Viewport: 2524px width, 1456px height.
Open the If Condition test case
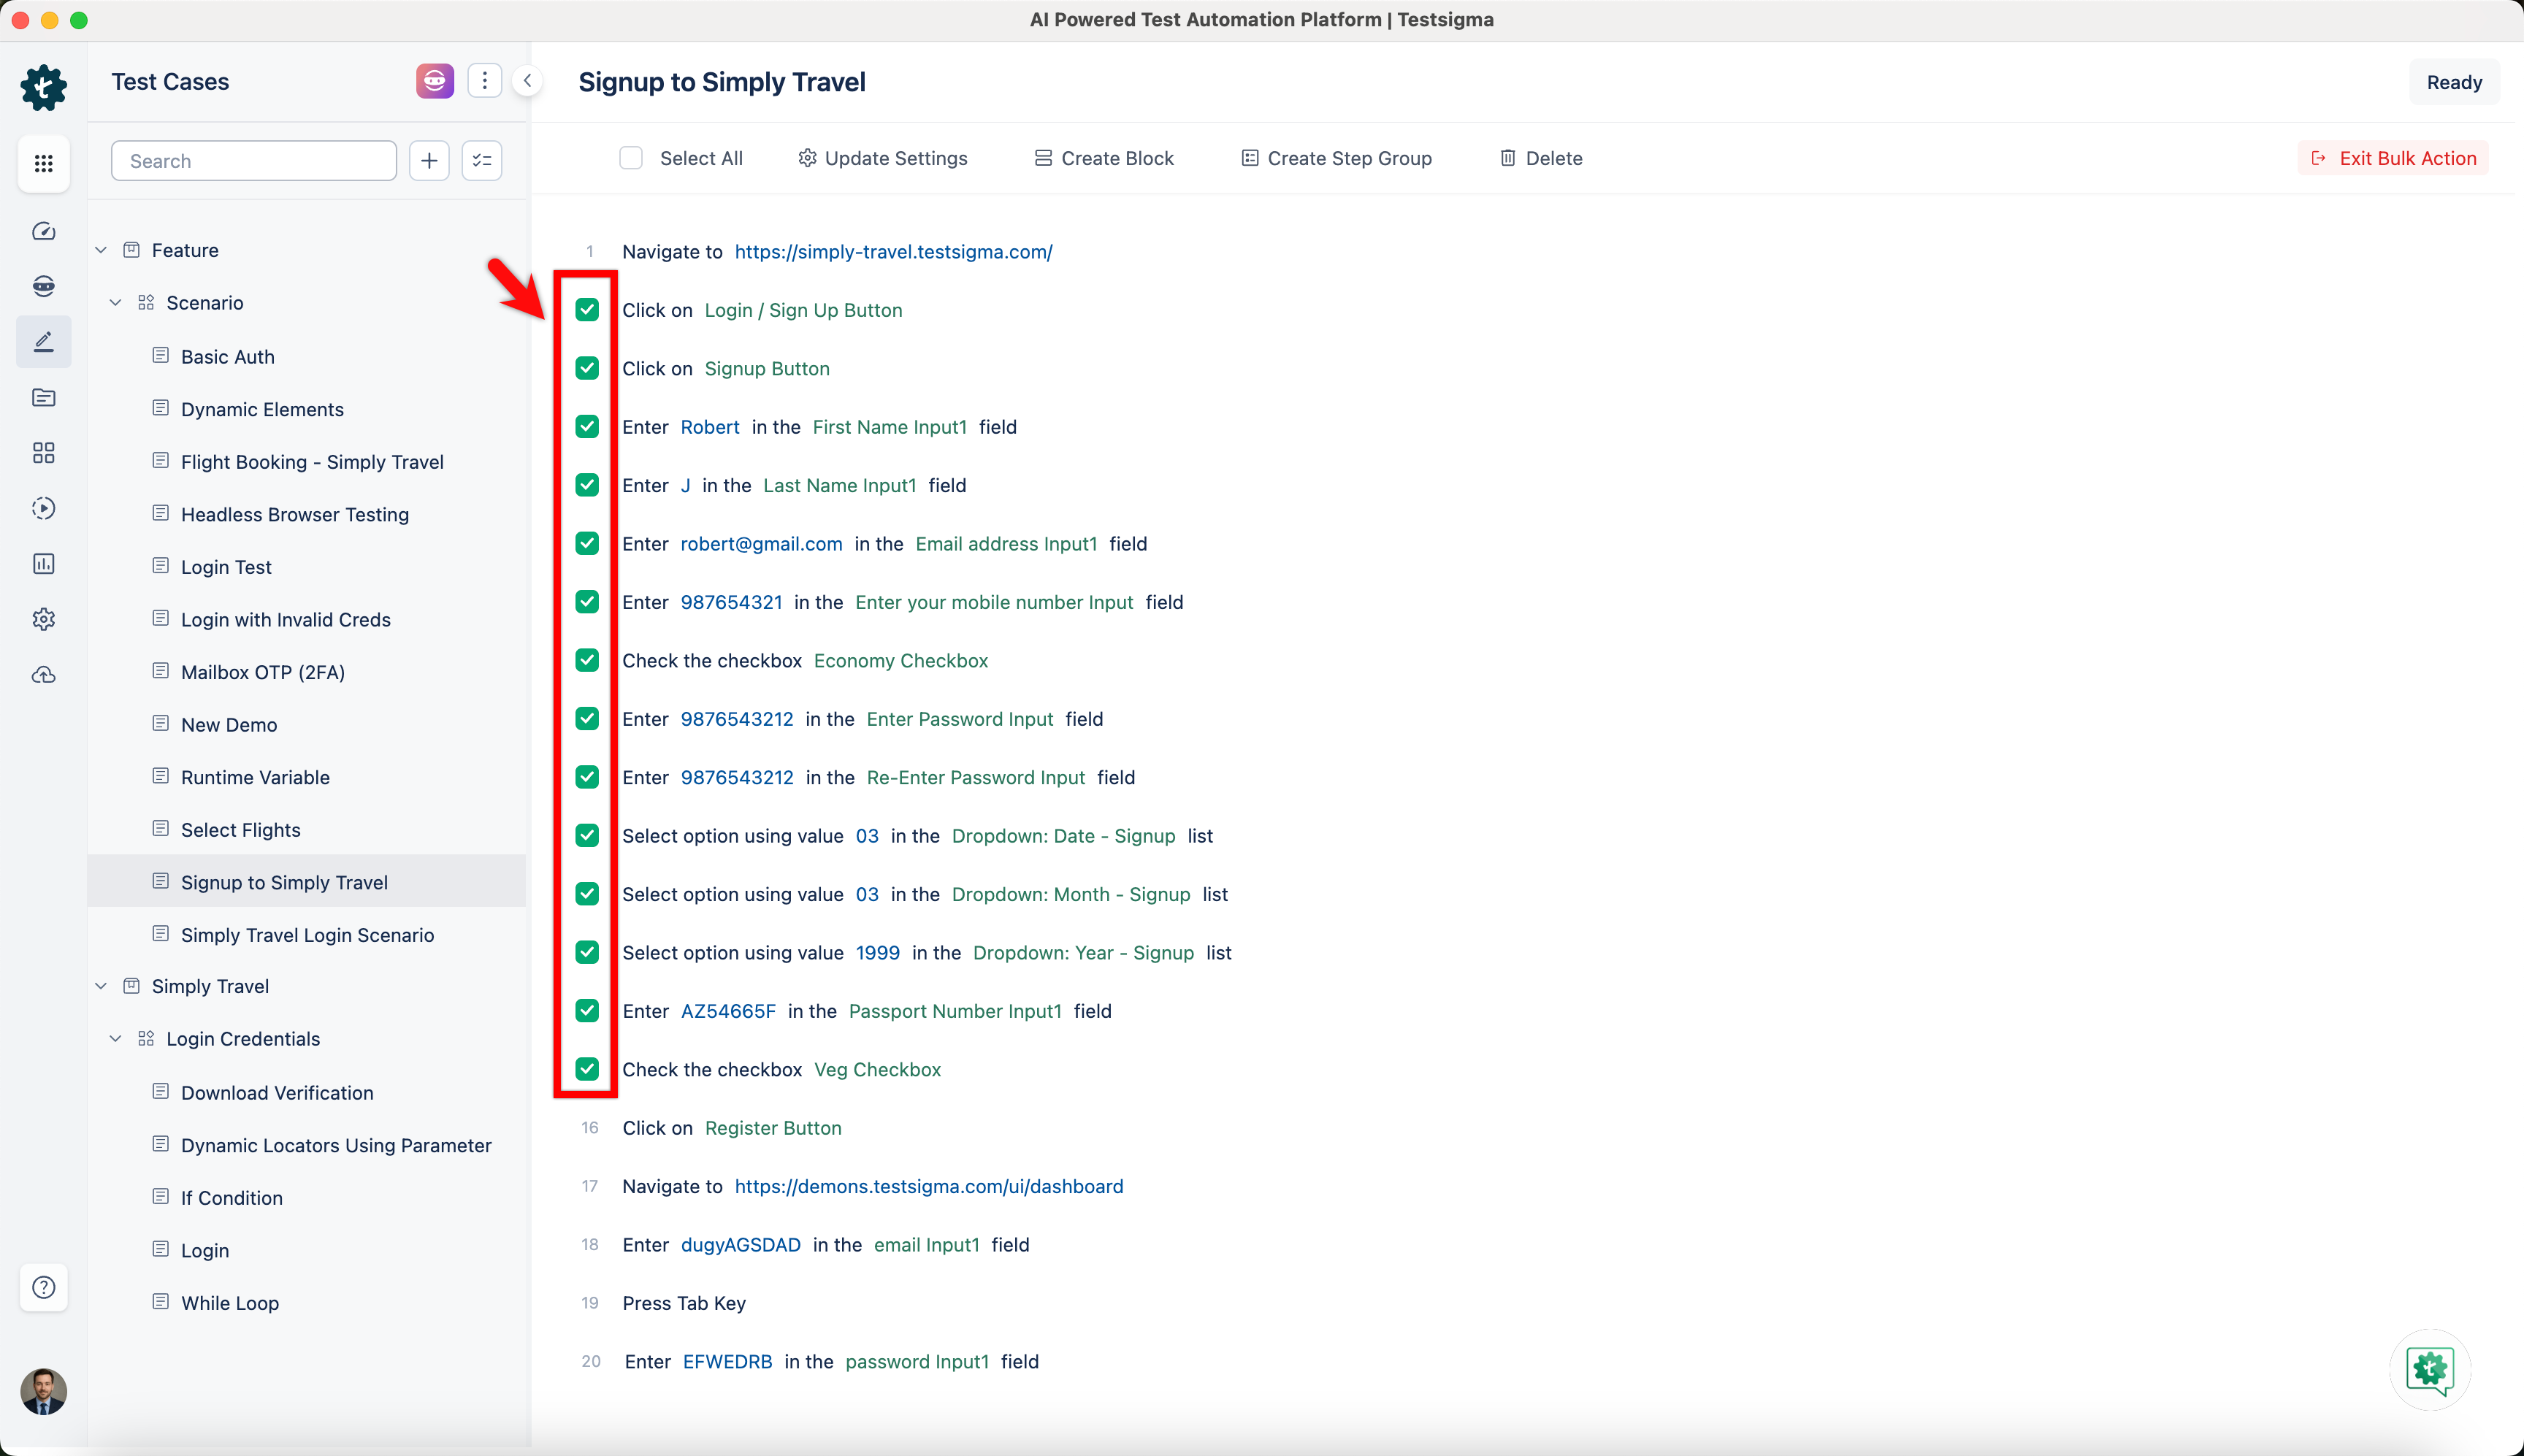(232, 1198)
